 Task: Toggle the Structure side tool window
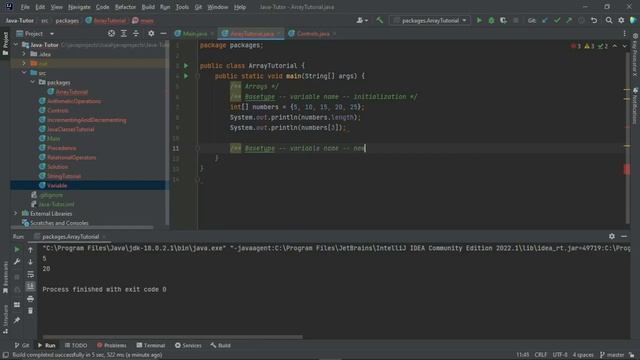(5, 320)
